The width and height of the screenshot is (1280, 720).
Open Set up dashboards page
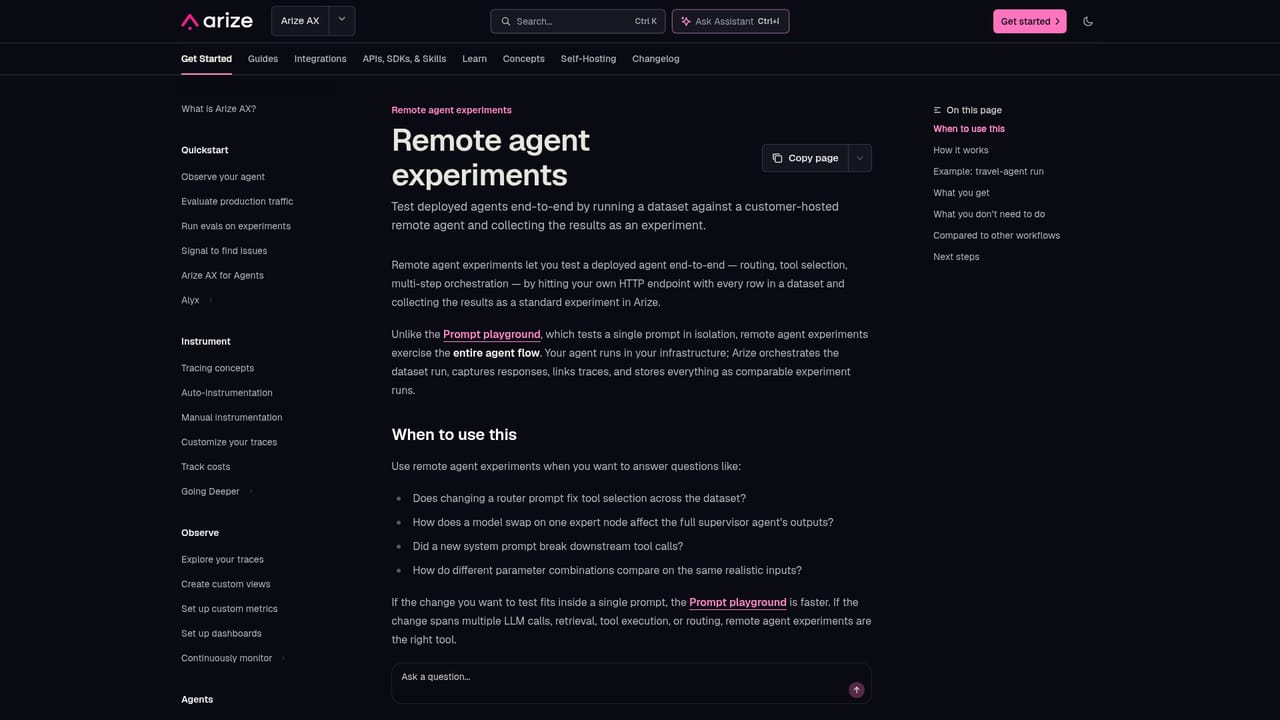pyautogui.click(x=221, y=634)
